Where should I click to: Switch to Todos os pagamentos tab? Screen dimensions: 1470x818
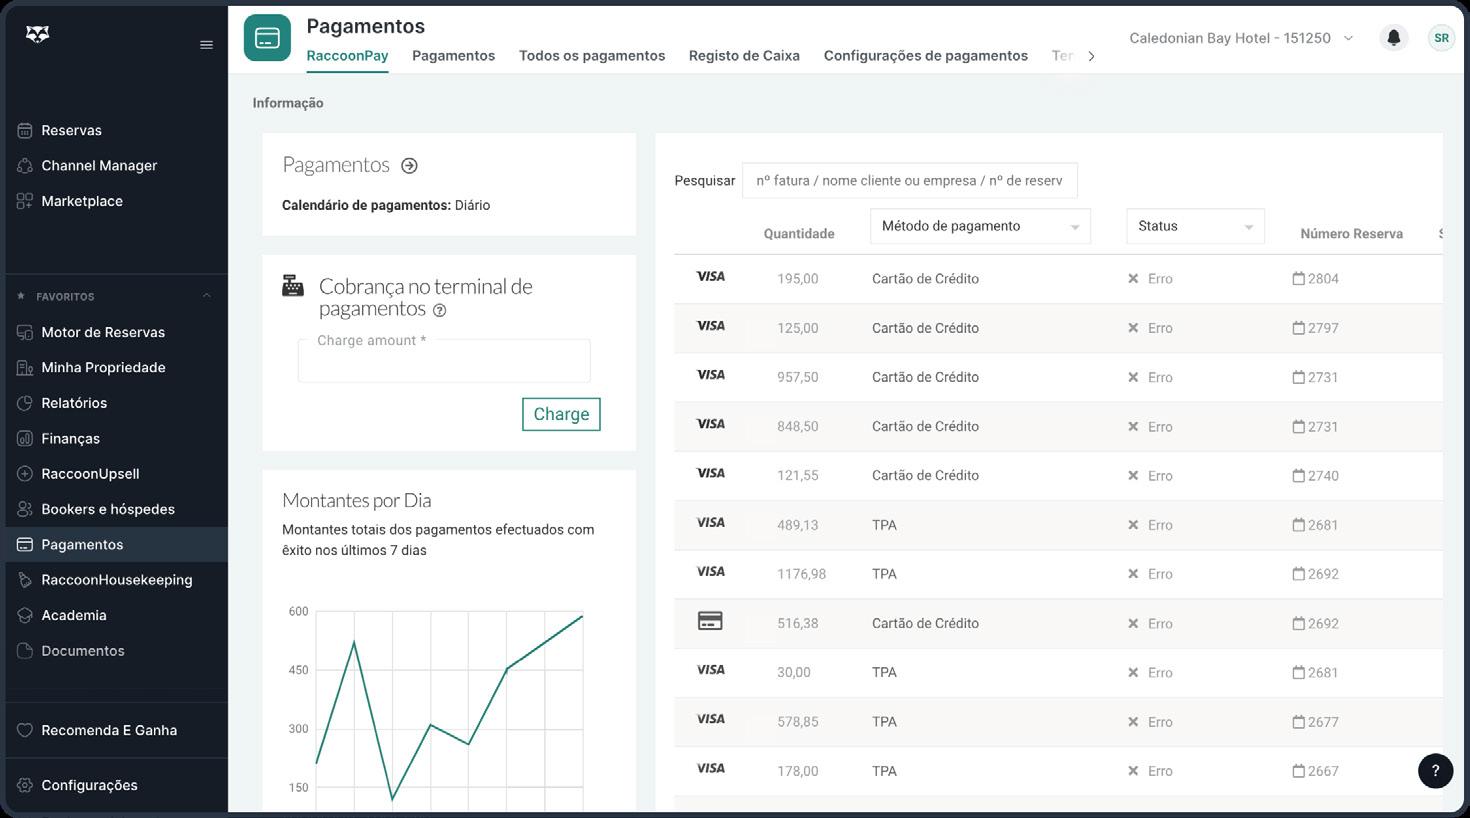(592, 56)
